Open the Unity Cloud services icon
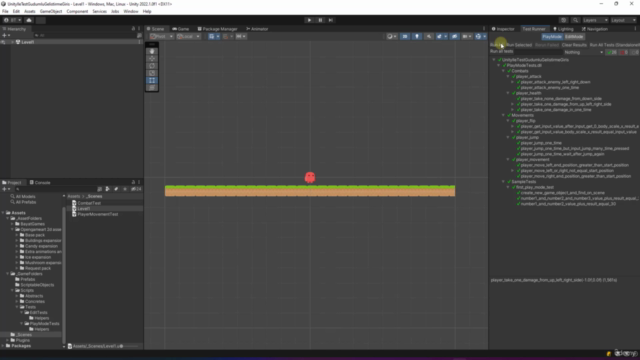Screen dimensions: 640x360 point(29,20)
